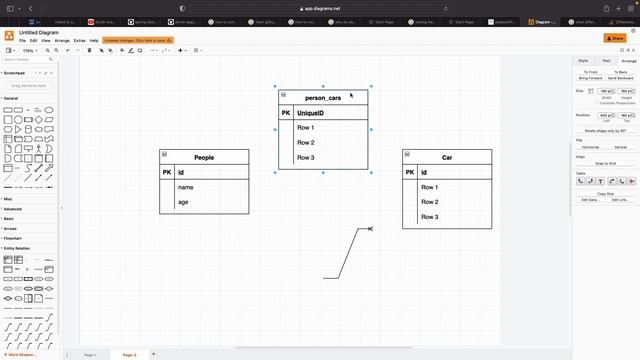Image resolution: width=640 pixels, height=360 pixels.
Task: Click the line color pencil icon
Action: (131, 51)
